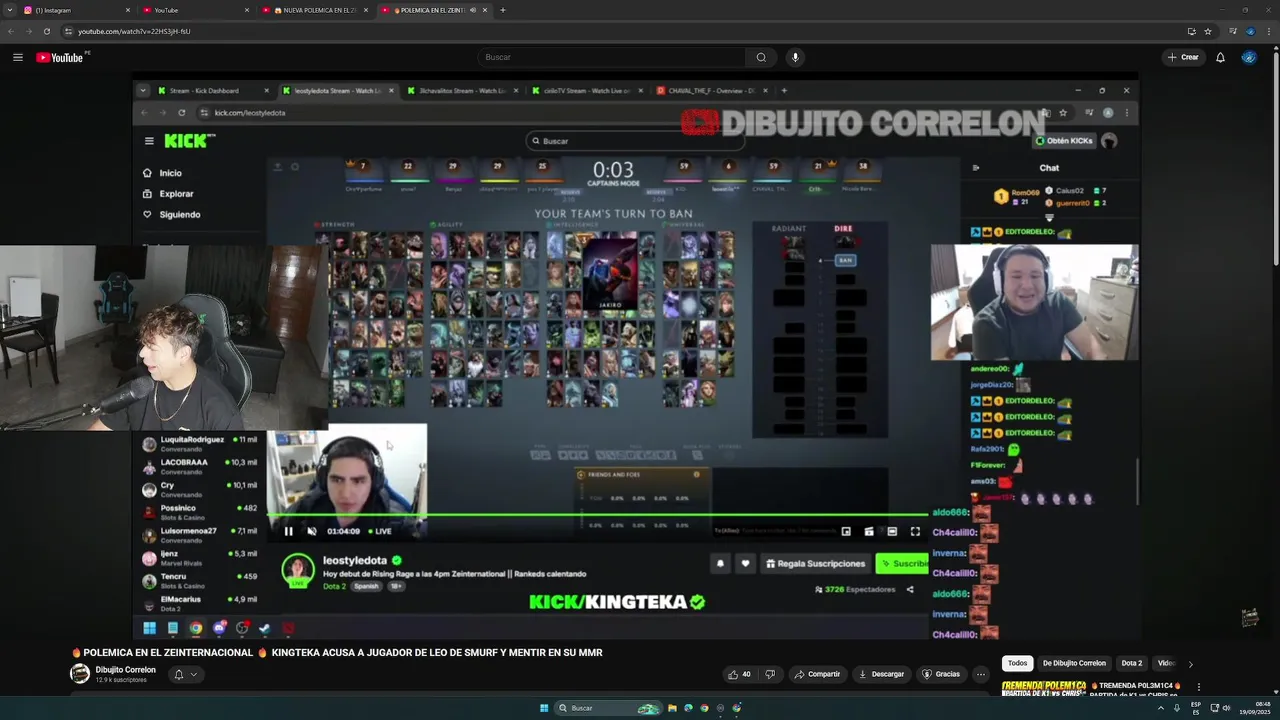Open the Dibujito Correlon channel name link

point(126,670)
